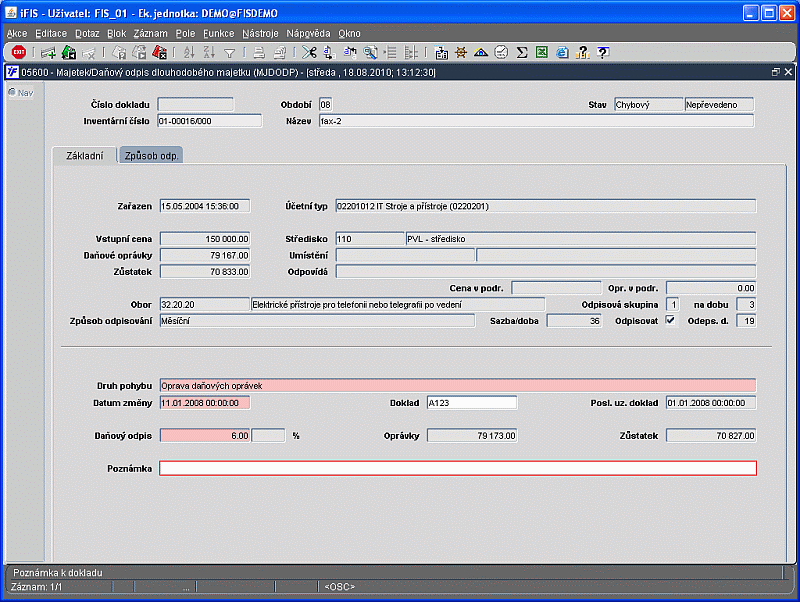800x602 pixels.
Task: Click the magnifier search icon
Action: [370, 52]
